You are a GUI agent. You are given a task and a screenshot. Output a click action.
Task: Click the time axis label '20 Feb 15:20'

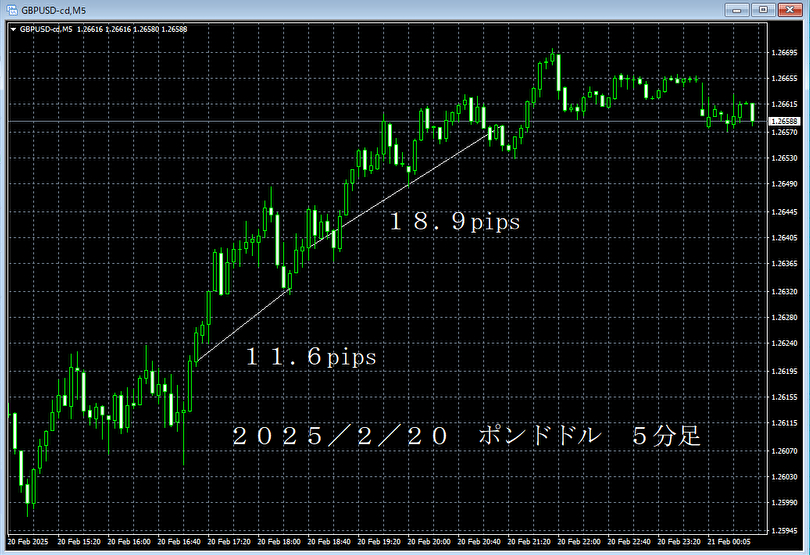79,542
